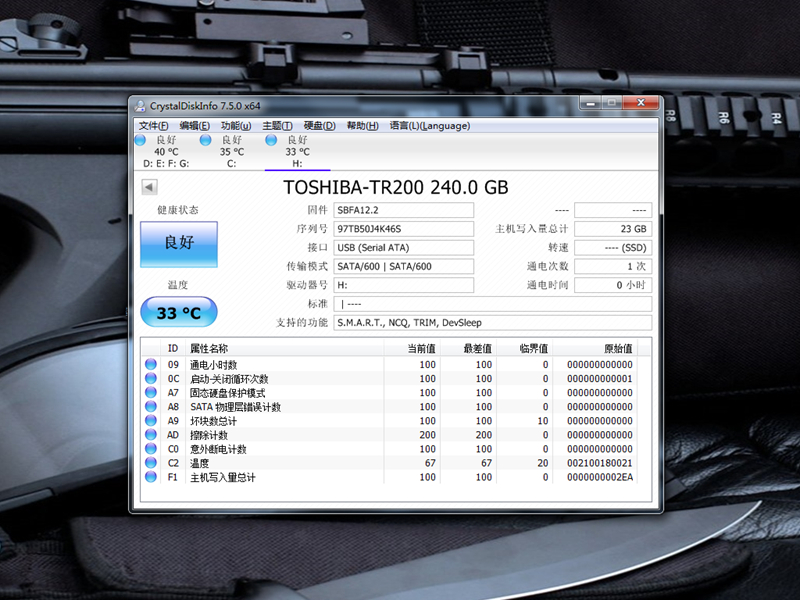Click the serial number field 97TB50J4K46S
Screen dimensions: 800x600
[404, 229]
